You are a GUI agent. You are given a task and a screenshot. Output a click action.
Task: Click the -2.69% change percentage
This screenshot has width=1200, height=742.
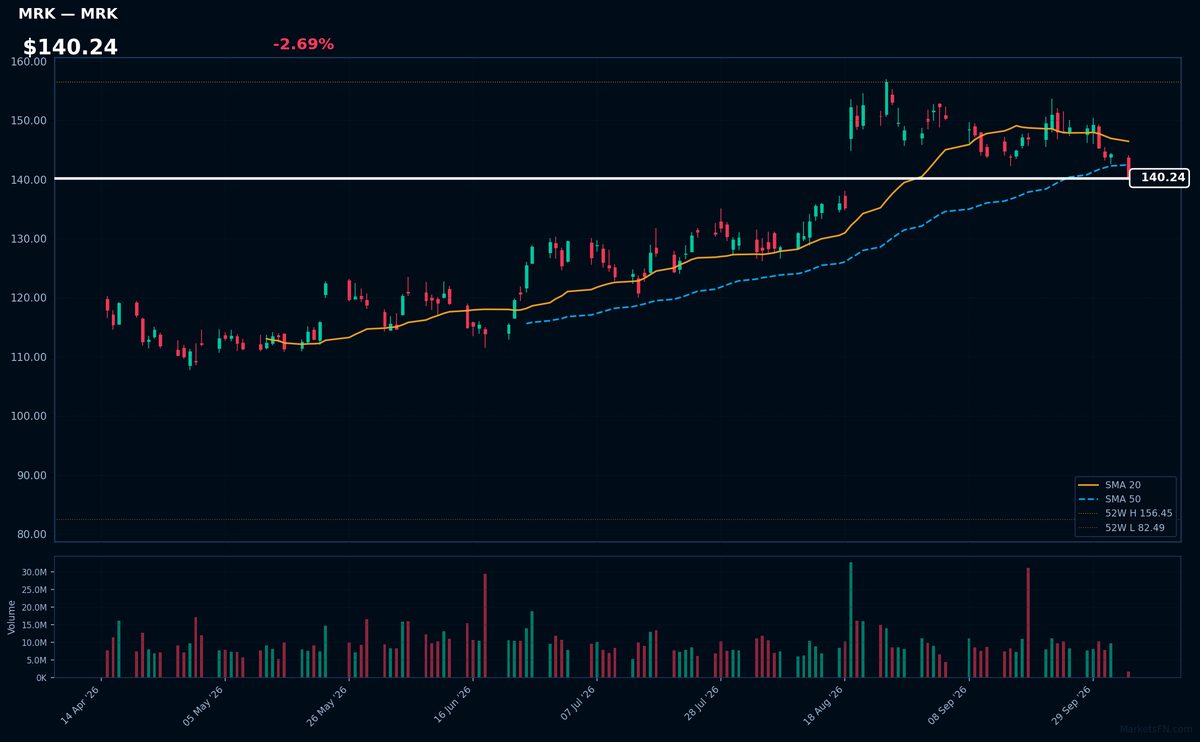(303, 44)
